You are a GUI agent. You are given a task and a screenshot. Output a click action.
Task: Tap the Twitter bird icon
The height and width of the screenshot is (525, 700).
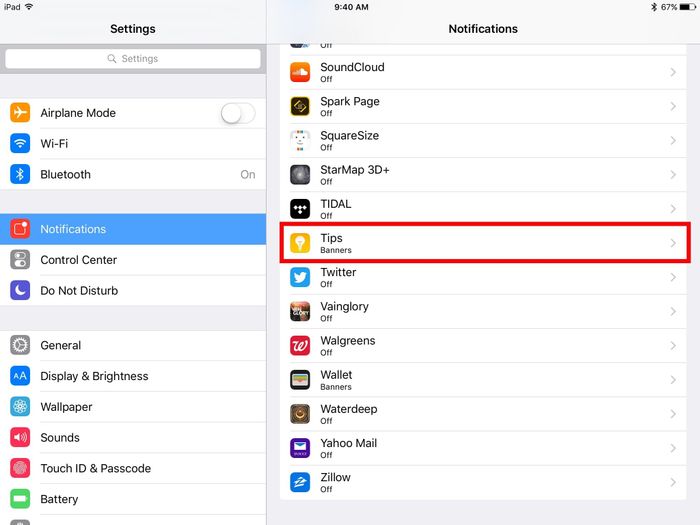coord(300,277)
